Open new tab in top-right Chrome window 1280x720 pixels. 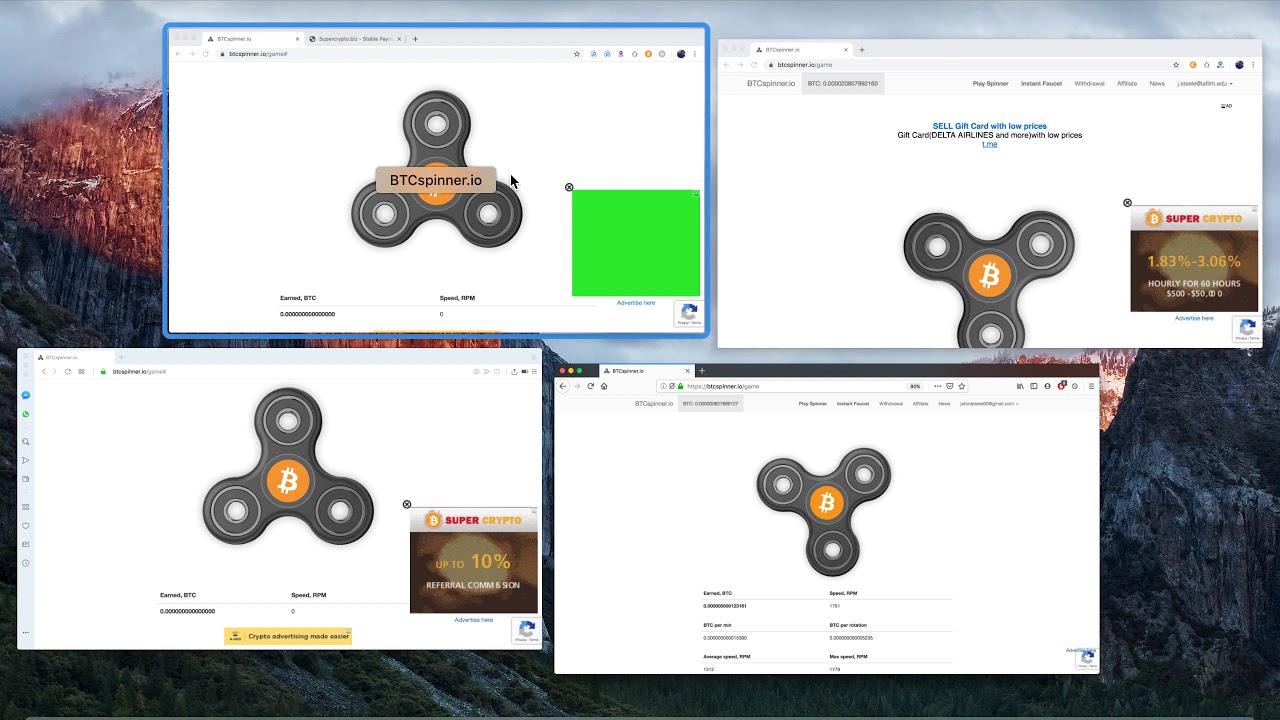pos(862,49)
